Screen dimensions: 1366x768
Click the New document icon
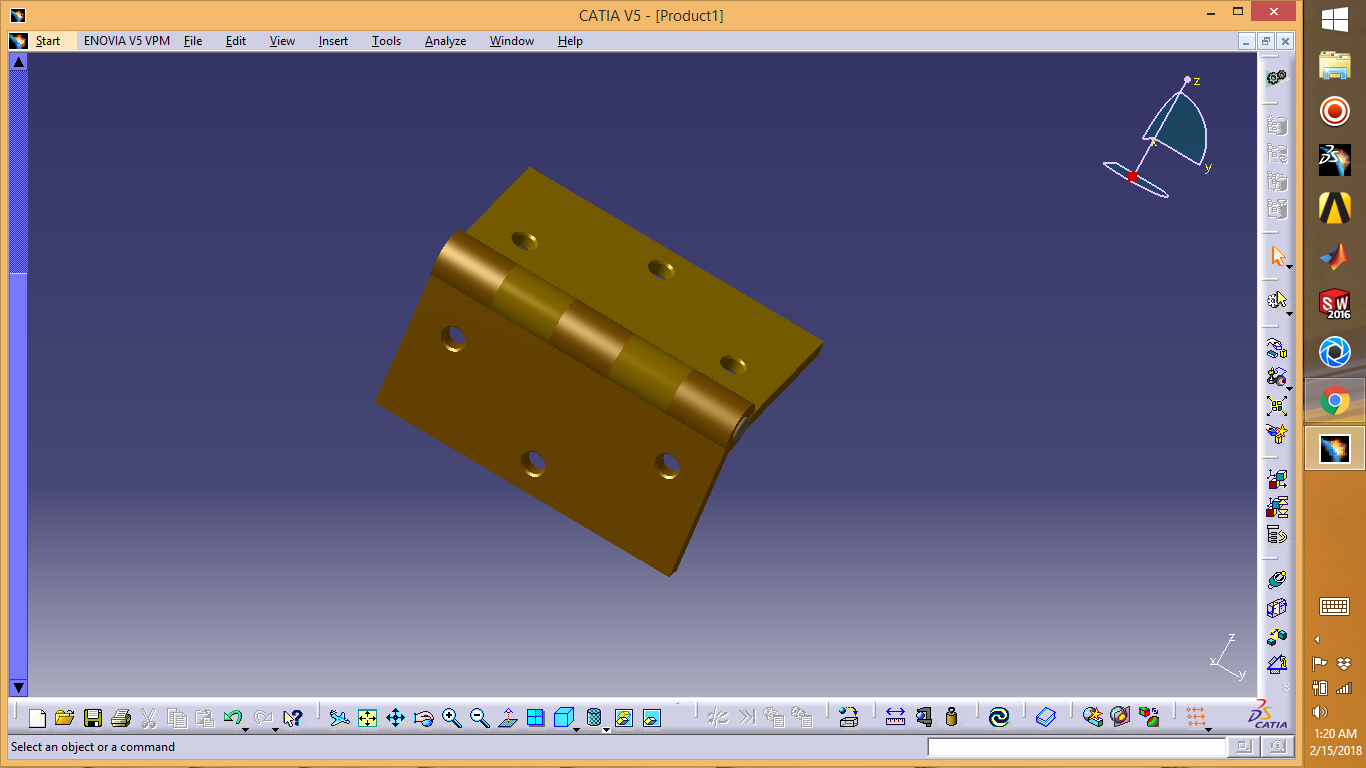(x=37, y=717)
